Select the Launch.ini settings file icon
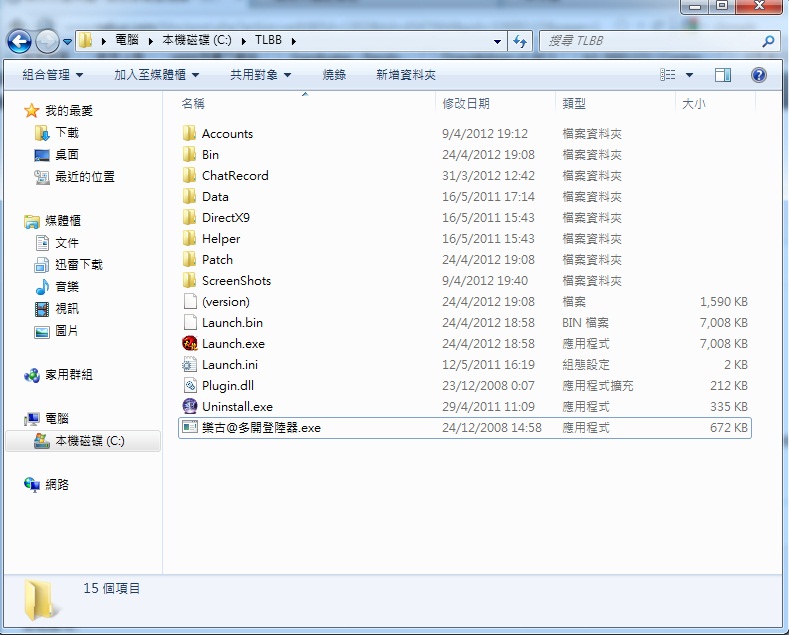 190,364
